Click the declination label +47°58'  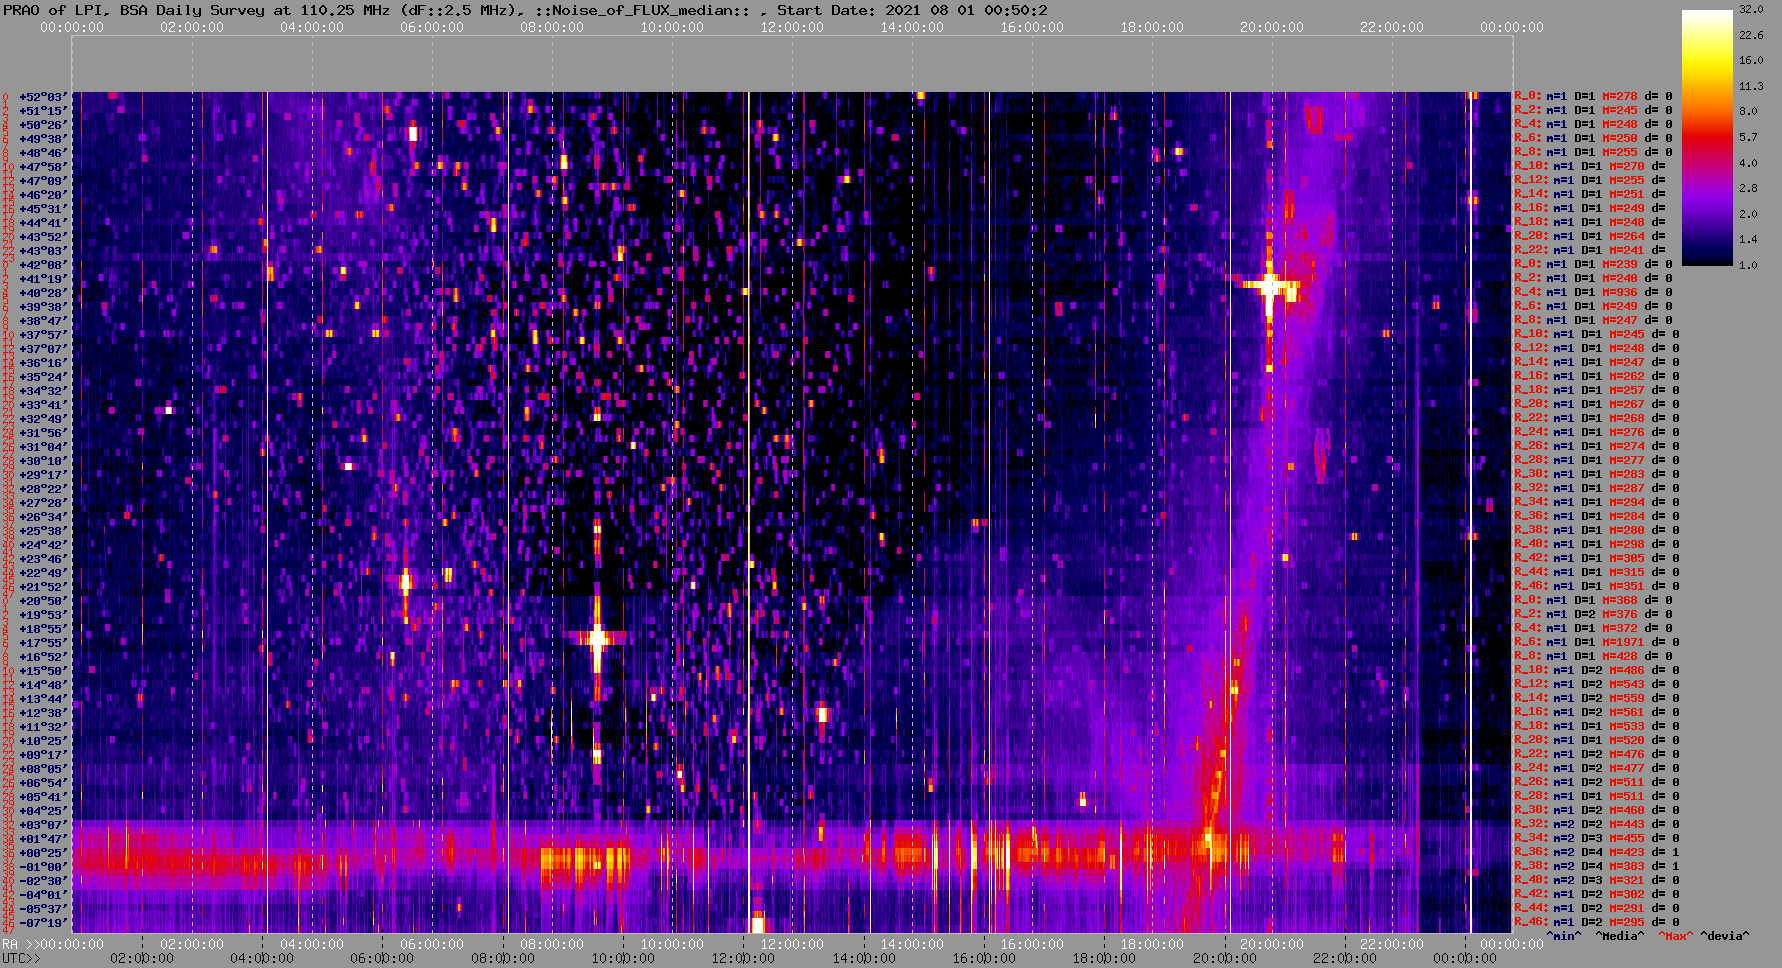[42, 167]
